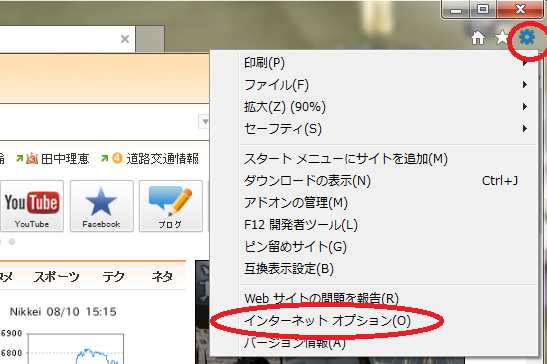Expand the セーフティ(S) submenu
The image size is (547, 364).
point(388,129)
